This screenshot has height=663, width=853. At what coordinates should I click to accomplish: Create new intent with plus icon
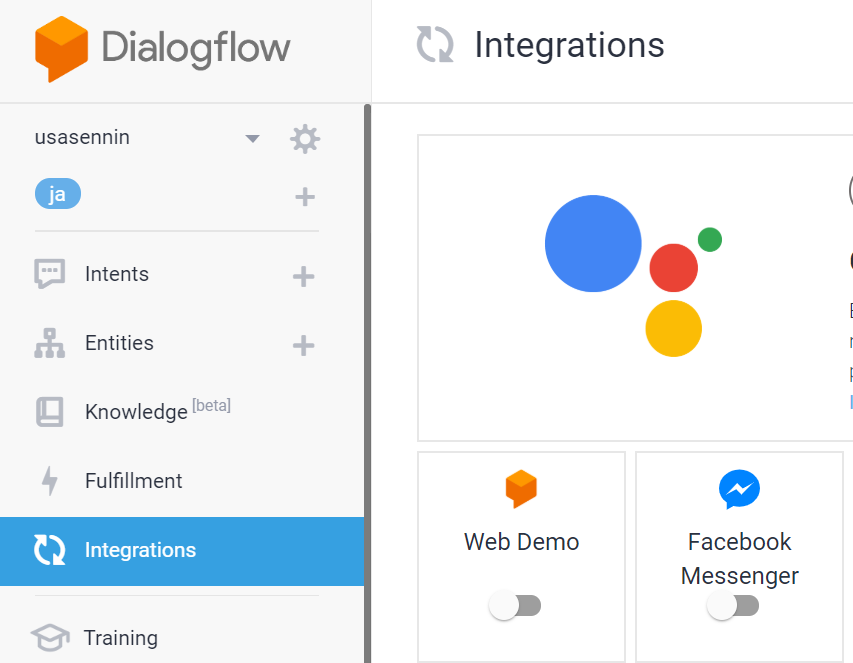click(x=303, y=277)
